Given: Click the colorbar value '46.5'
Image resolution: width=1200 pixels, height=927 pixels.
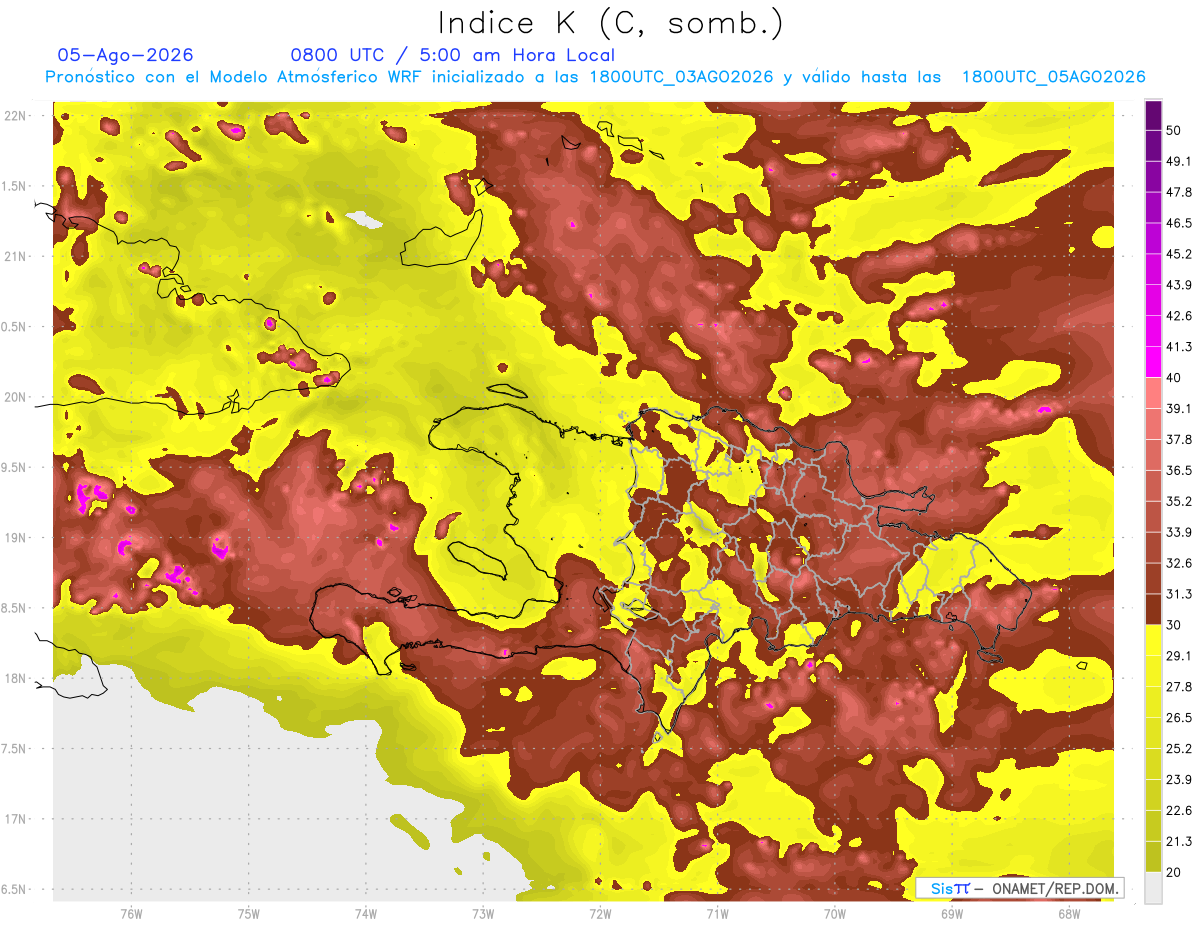Looking at the screenshot, I should 1178,223.
